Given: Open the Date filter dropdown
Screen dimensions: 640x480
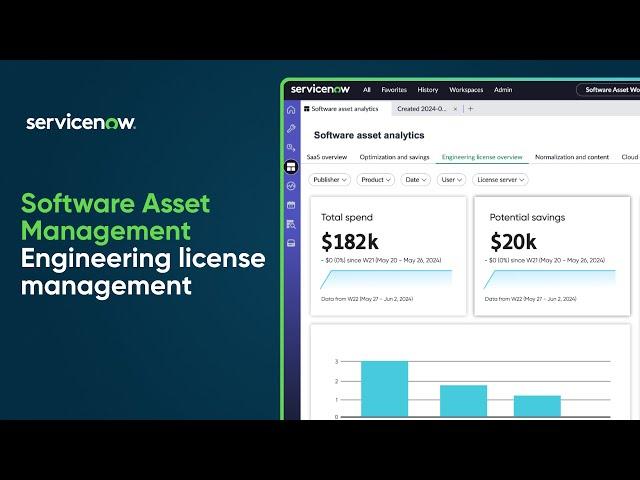Looking at the screenshot, I should pos(416,180).
